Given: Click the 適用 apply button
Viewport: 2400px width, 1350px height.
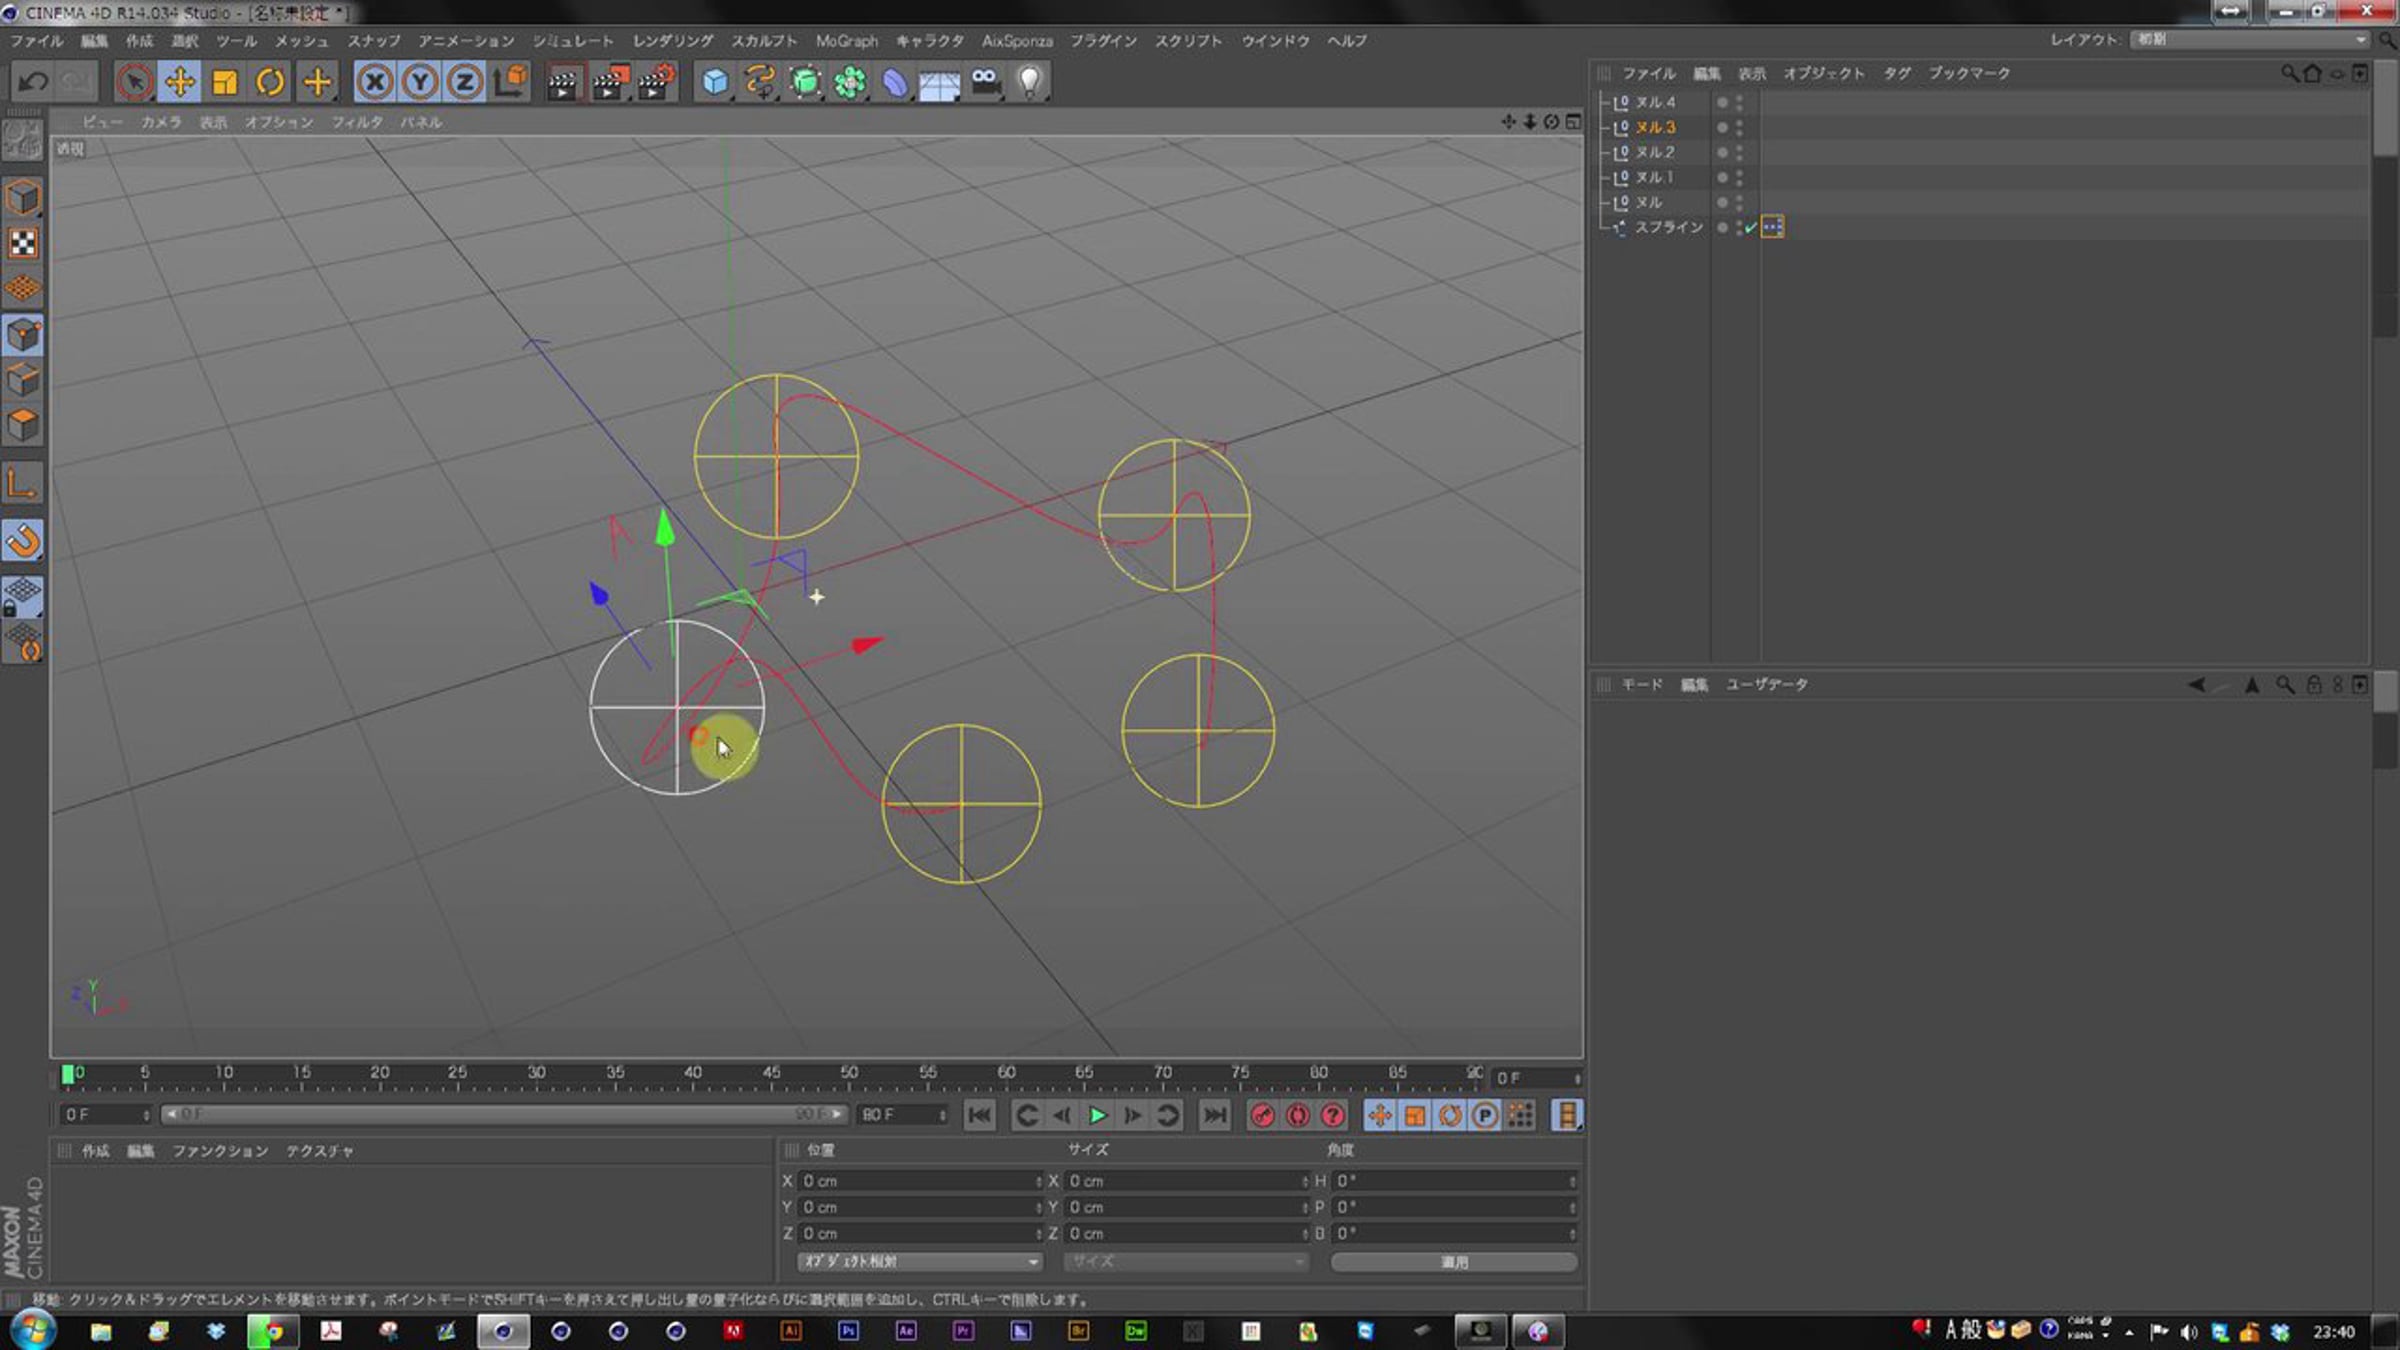Looking at the screenshot, I should click(1454, 1262).
